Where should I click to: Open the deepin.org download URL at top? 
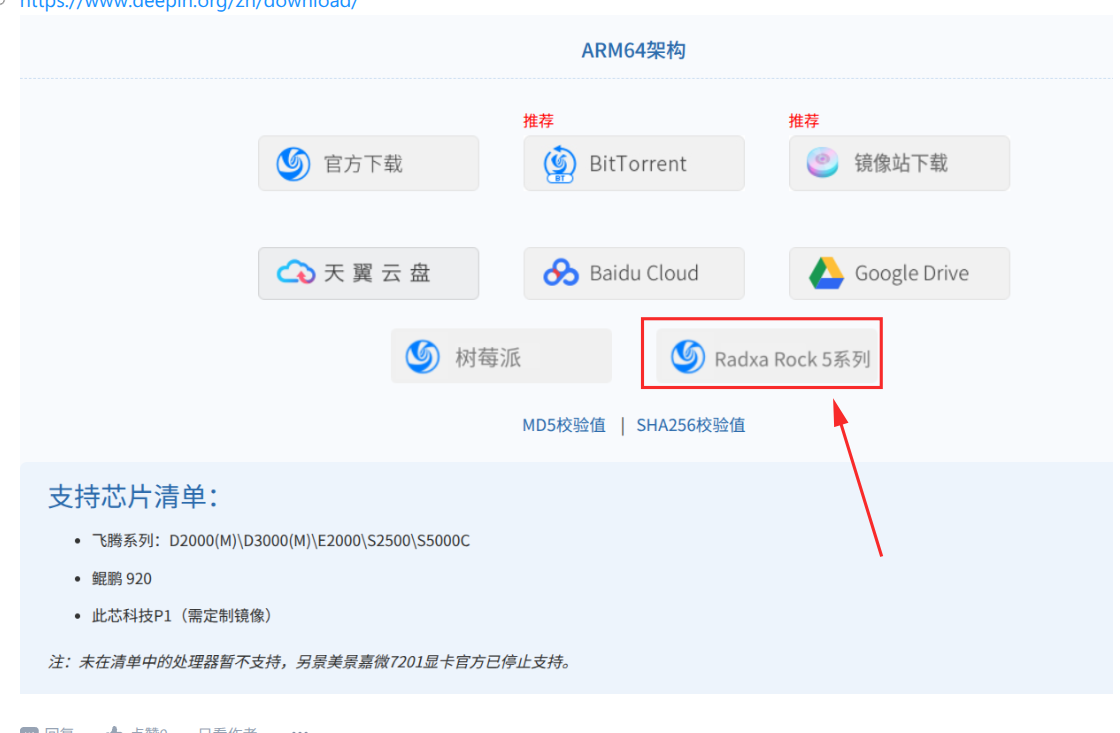pos(189,4)
